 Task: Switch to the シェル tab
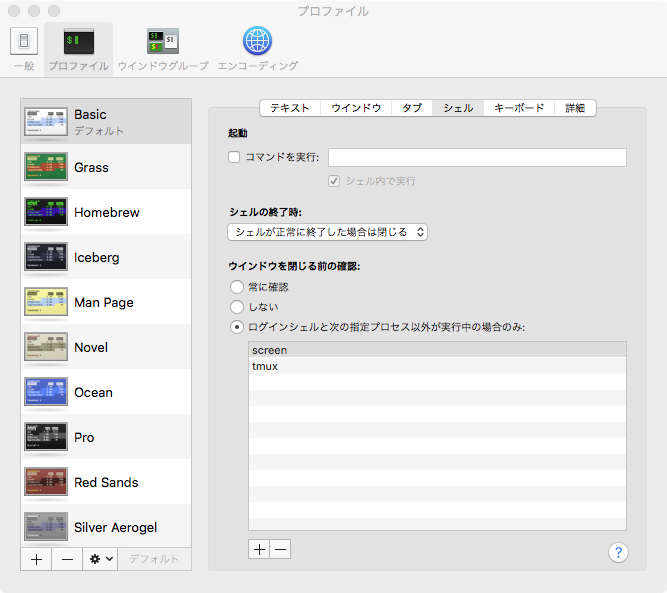tap(458, 108)
